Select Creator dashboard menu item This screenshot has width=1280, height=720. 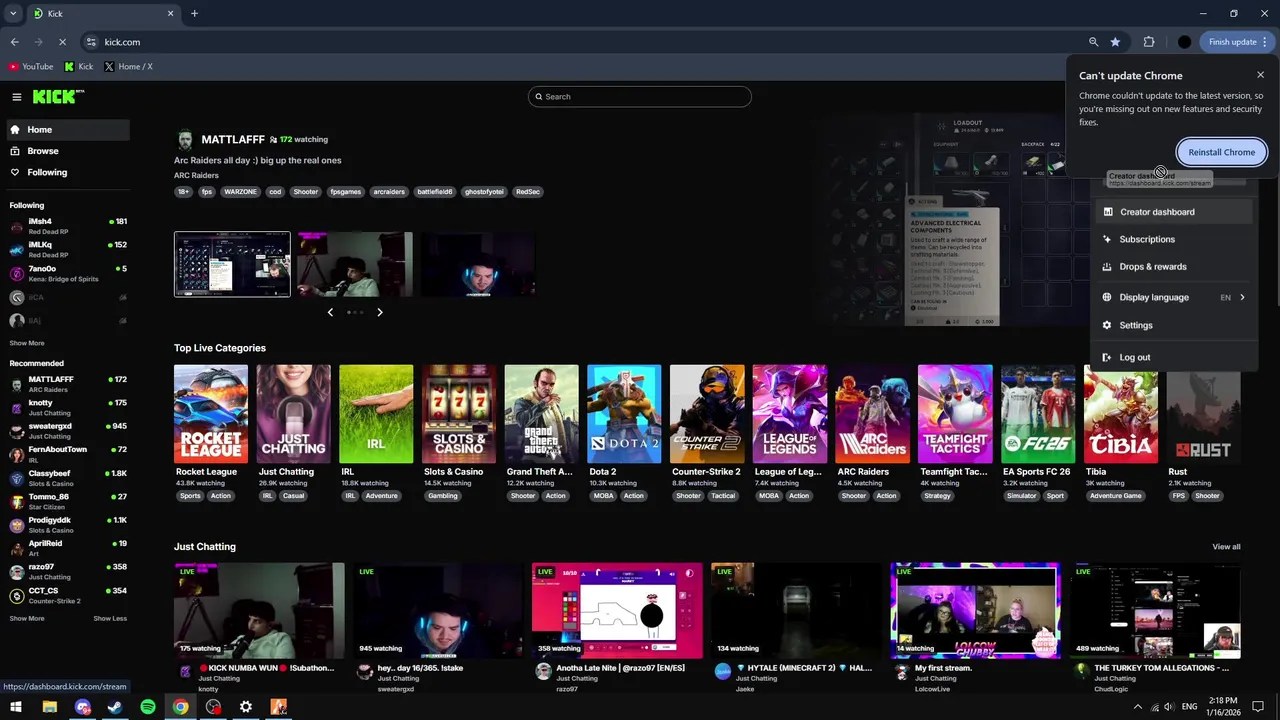[1172, 212]
